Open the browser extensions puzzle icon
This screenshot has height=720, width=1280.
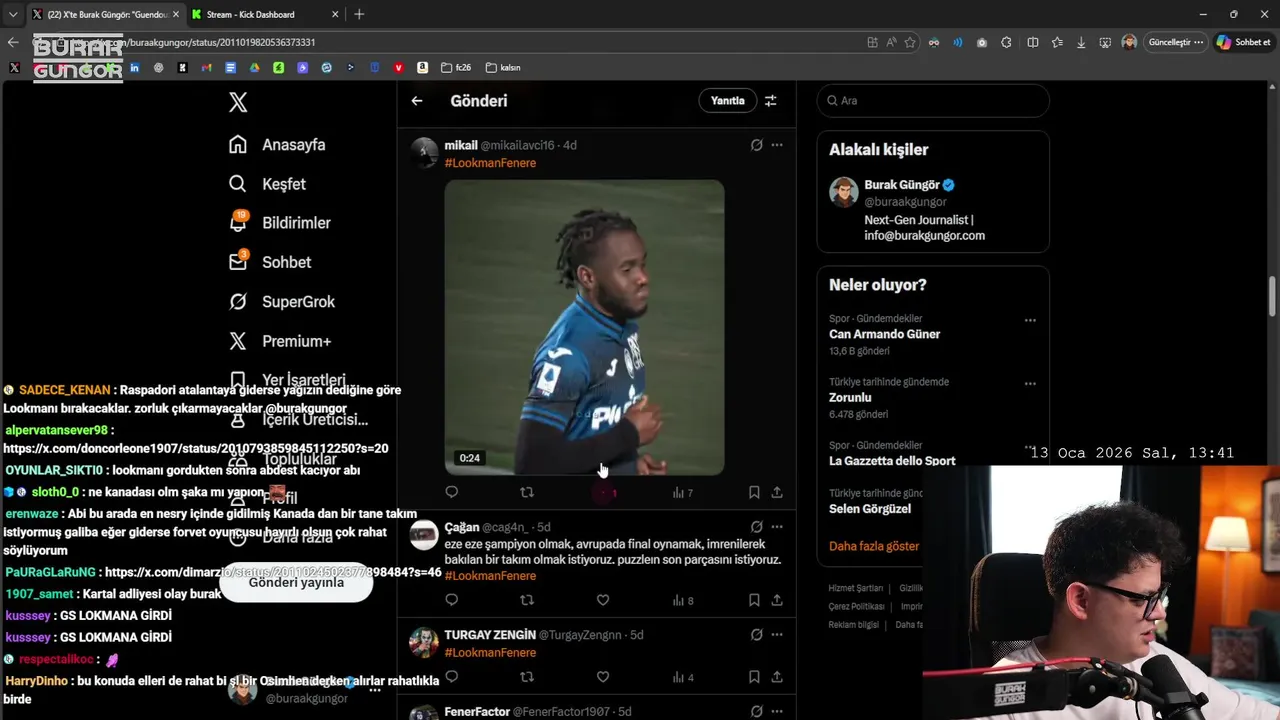pyautogui.click(x=1007, y=42)
